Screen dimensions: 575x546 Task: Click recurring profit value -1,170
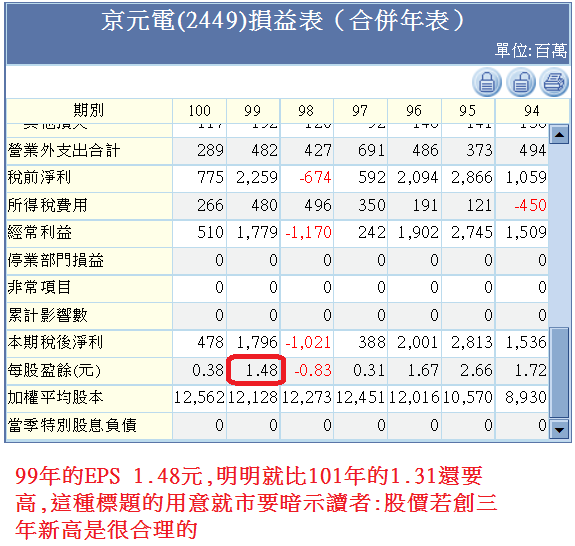[308, 232]
